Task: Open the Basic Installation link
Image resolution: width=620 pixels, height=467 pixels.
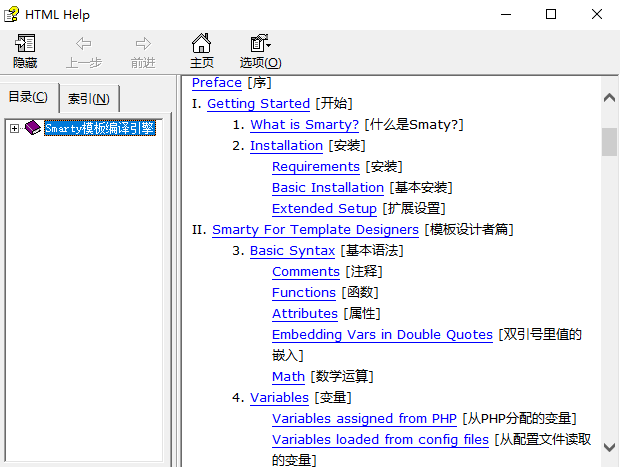Action: [x=328, y=188]
